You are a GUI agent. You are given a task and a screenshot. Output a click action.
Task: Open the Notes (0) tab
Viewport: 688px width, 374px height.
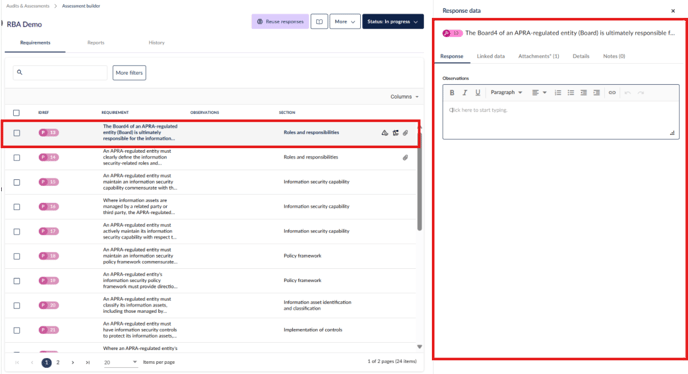(614, 56)
